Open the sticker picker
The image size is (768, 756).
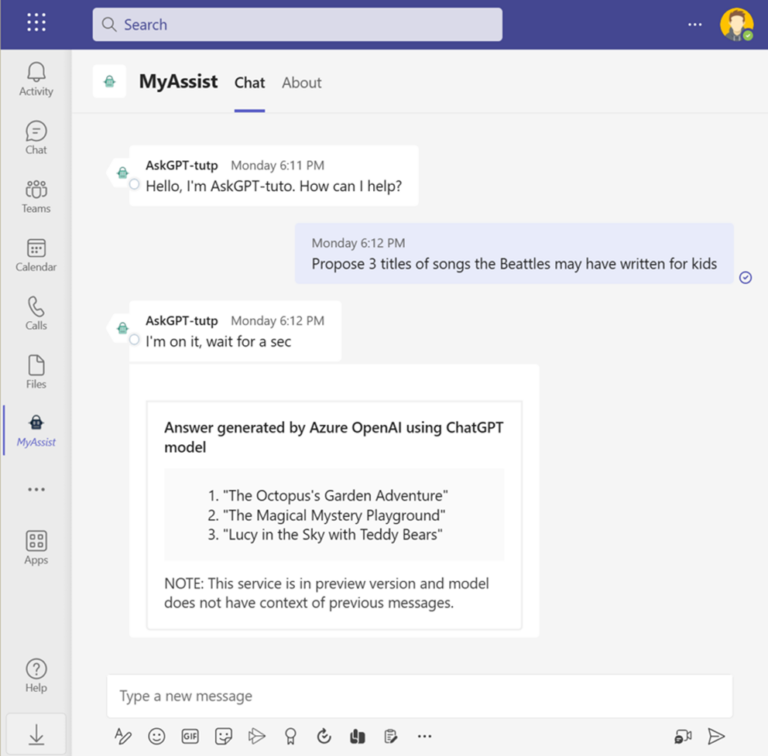[x=224, y=736]
